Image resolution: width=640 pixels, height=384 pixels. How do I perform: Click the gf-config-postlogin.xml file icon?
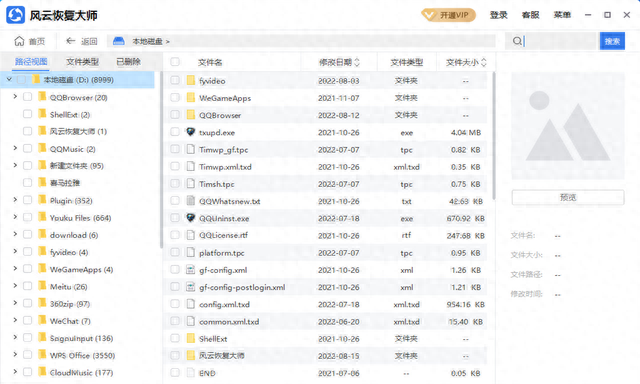[x=191, y=286]
